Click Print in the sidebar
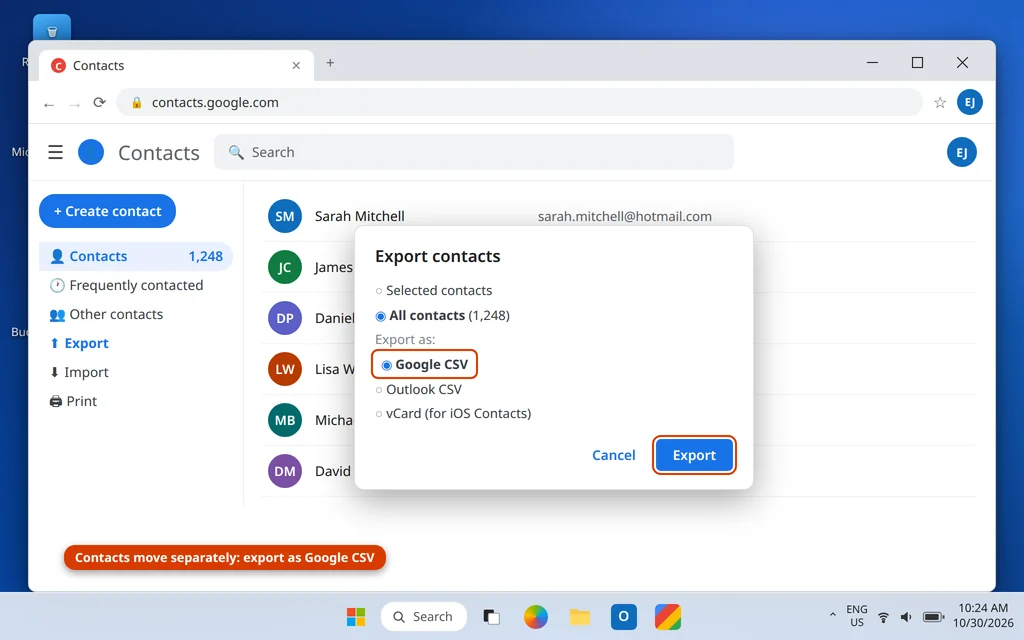This screenshot has height=640, width=1024. pos(136,401)
